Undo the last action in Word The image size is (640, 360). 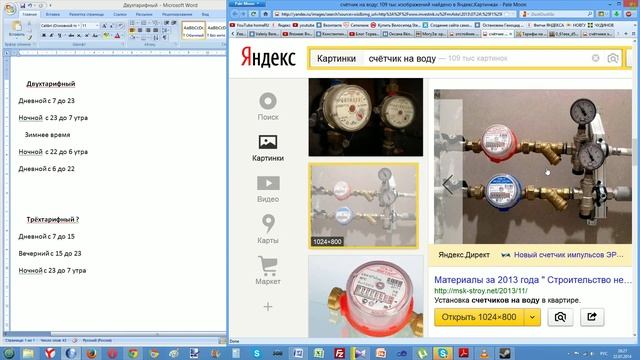coord(30,5)
